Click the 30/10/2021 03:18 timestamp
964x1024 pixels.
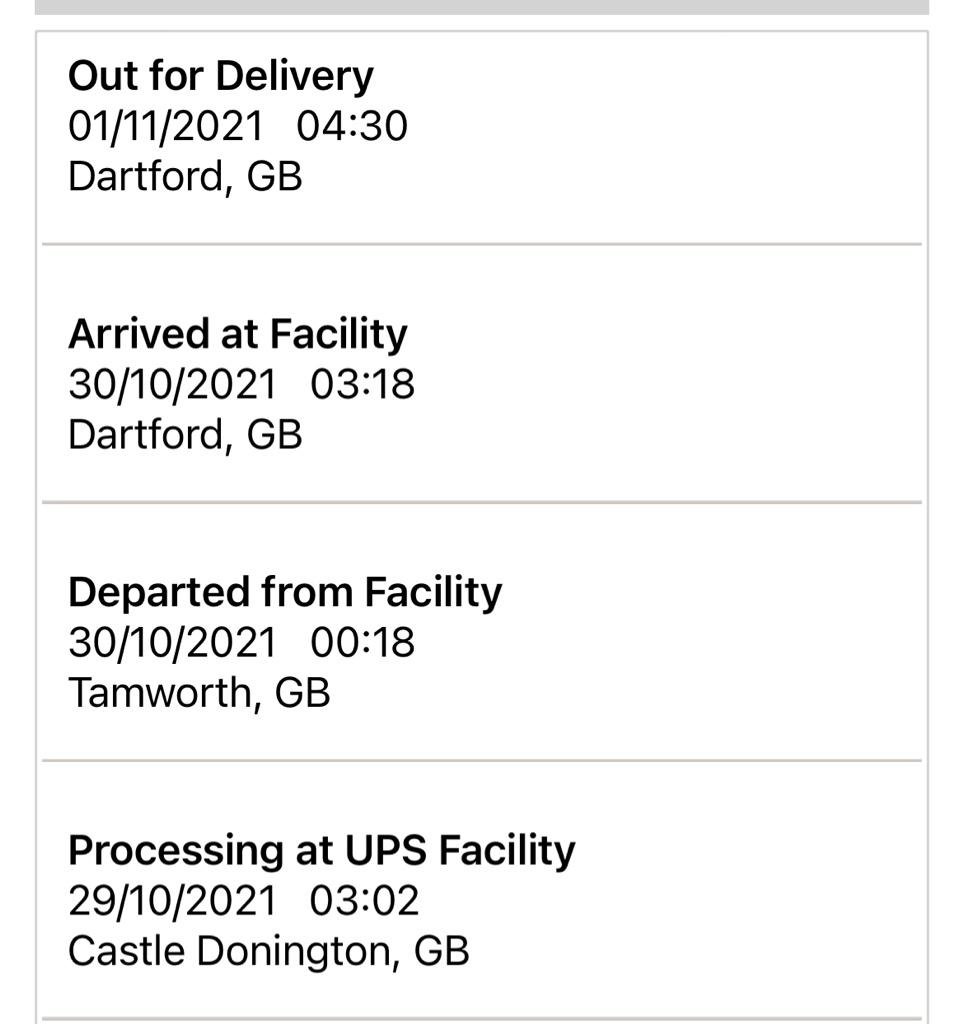click(241, 384)
